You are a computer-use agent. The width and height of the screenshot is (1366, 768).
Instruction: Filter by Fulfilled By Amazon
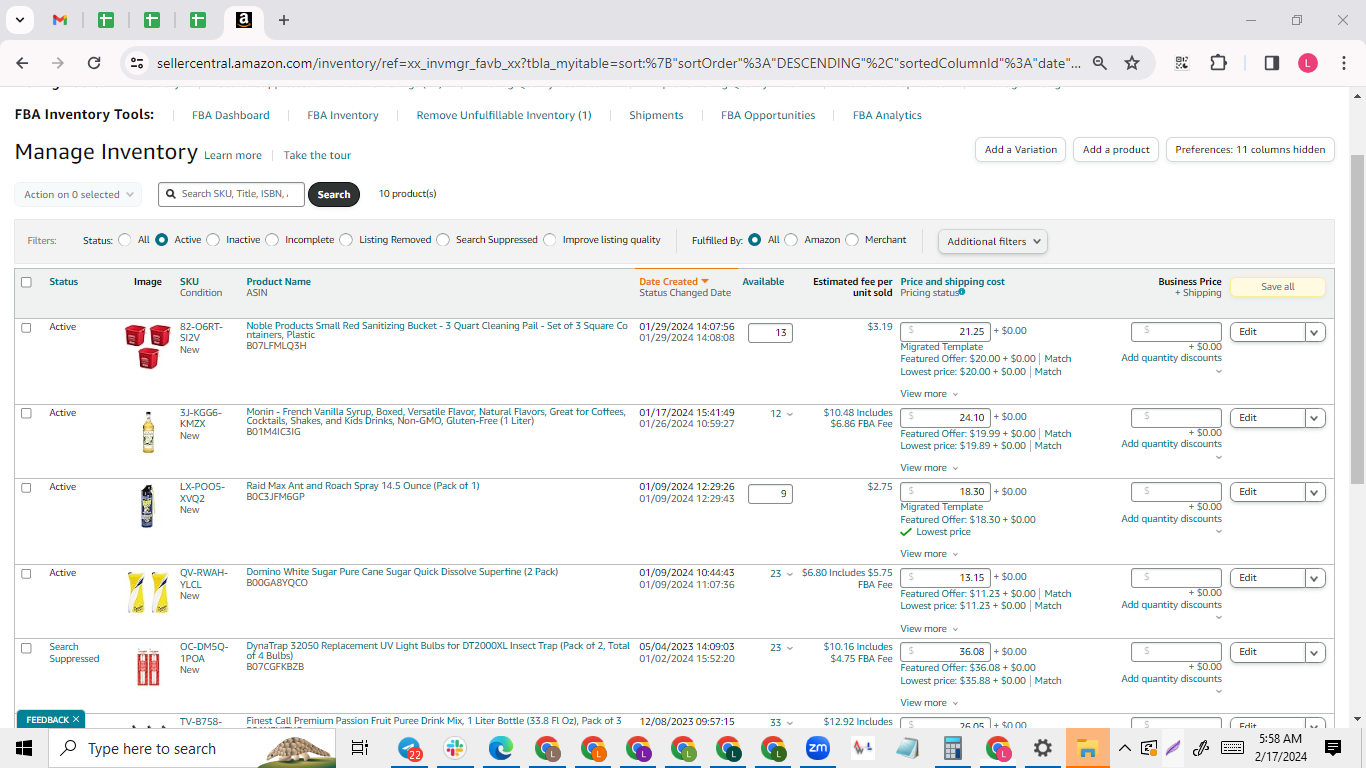coord(791,240)
